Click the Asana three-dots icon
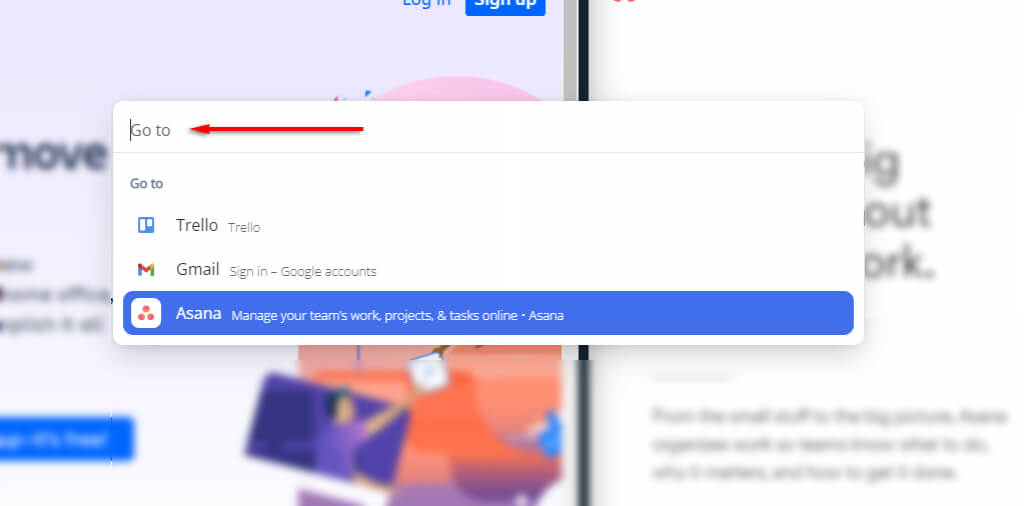Image resolution: width=1024 pixels, height=506 pixels. 146,313
